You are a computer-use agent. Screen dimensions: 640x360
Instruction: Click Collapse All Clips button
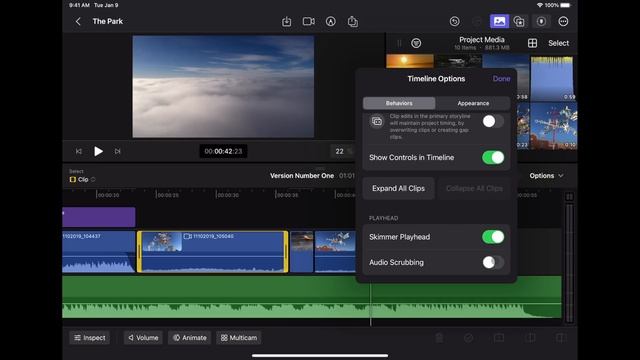click(474, 189)
